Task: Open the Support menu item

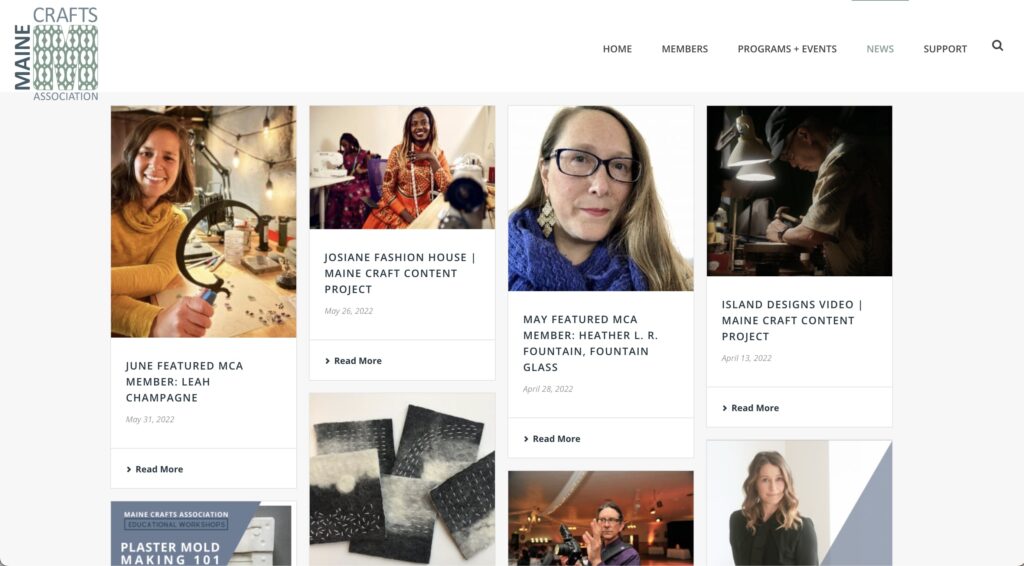Action: (x=945, y=49)
